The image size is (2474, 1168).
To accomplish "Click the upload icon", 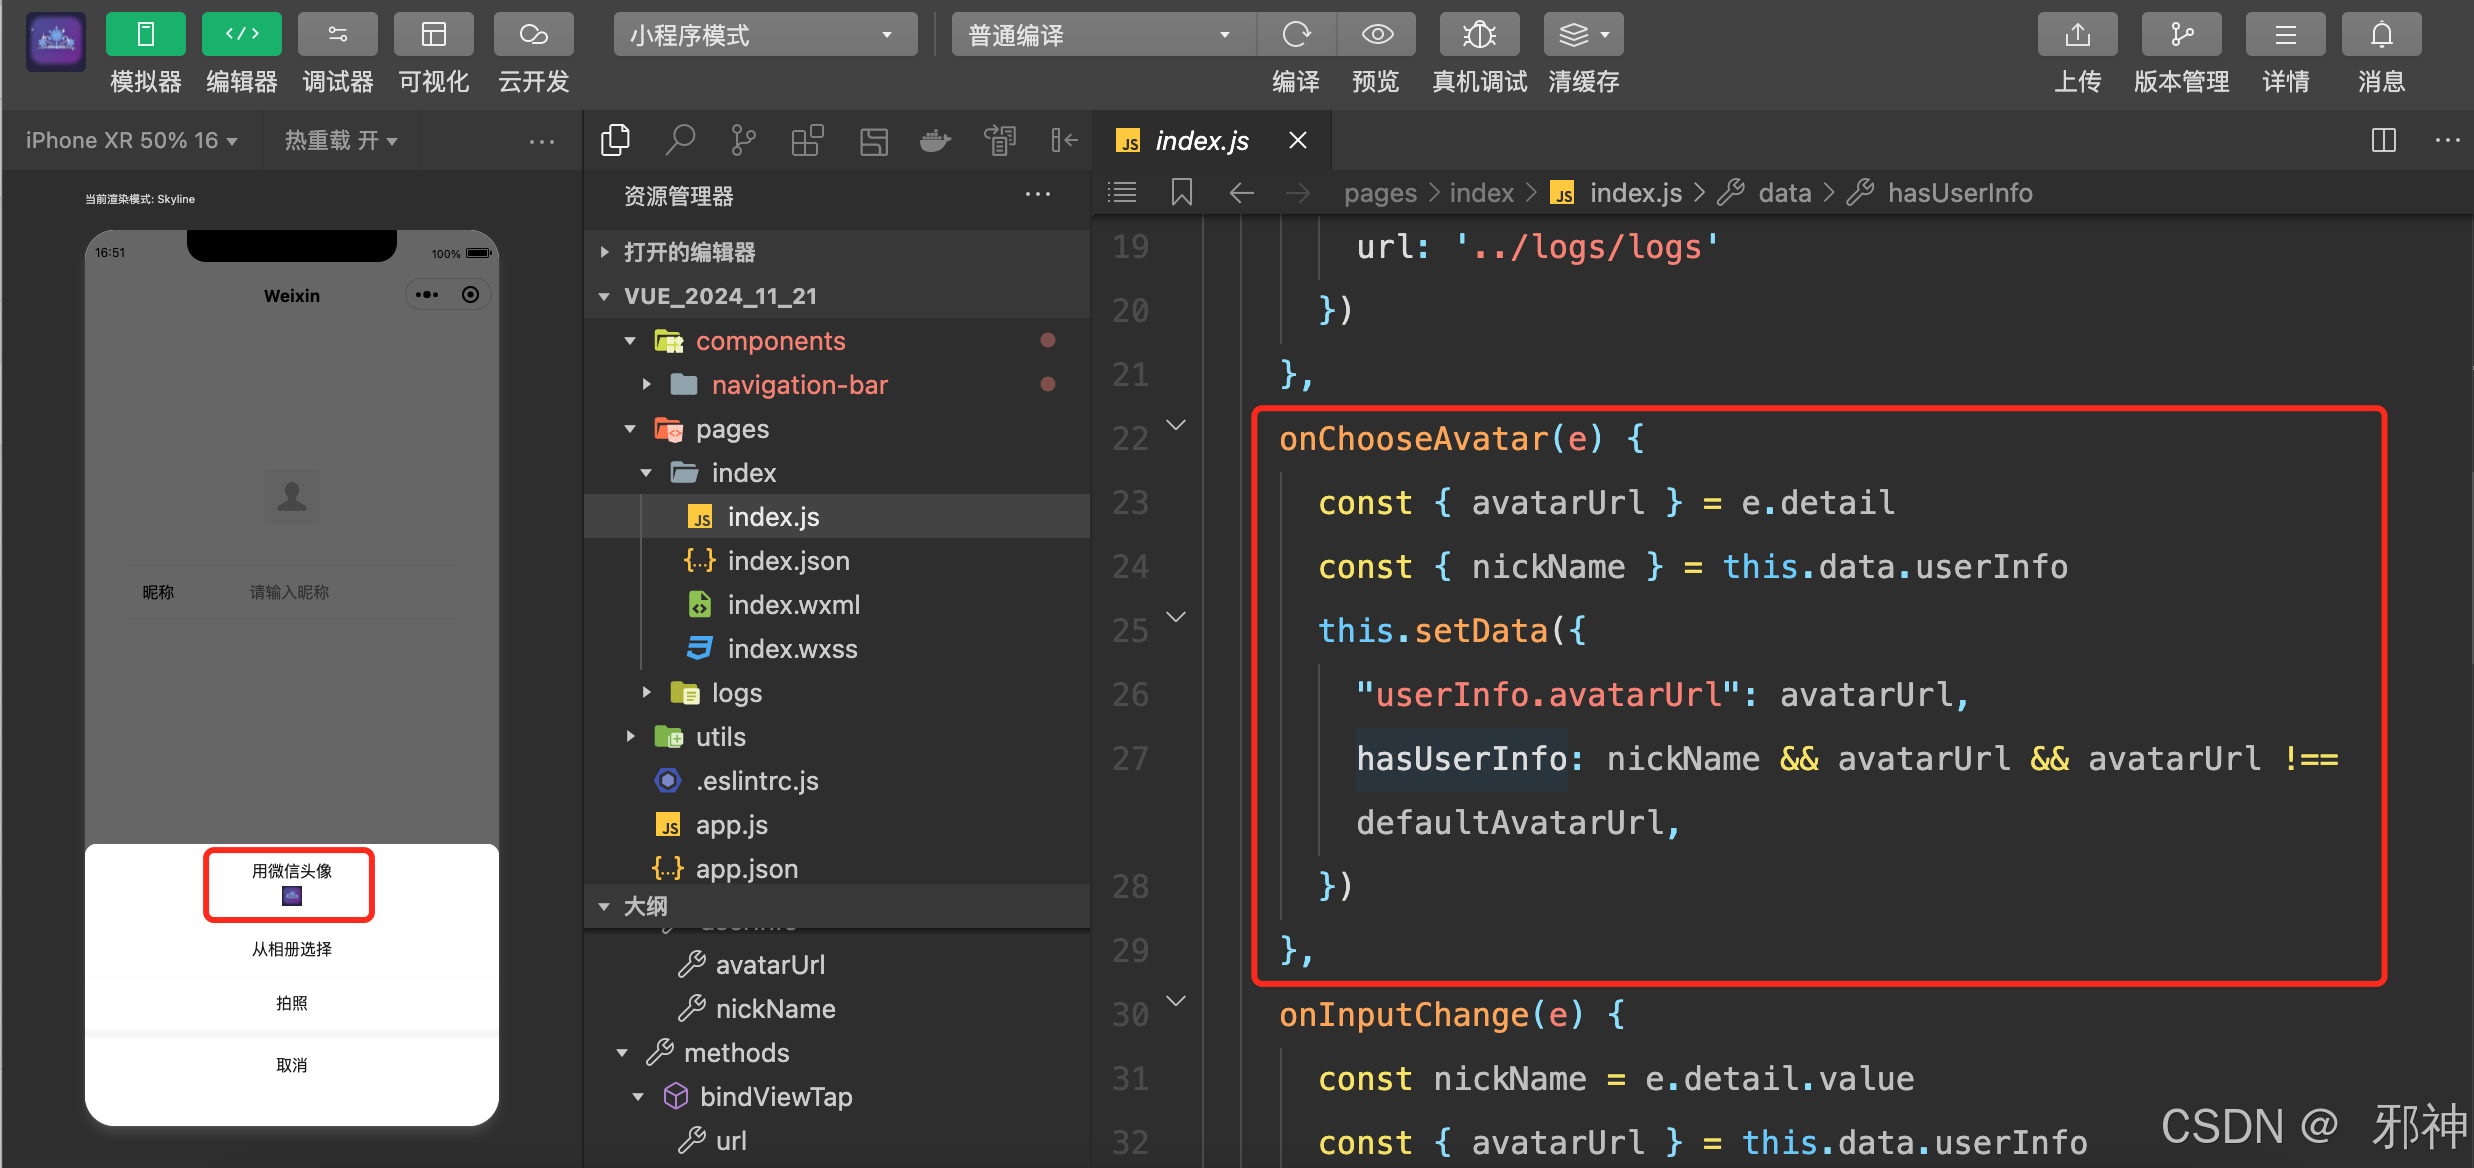I will pyautogui.click(x=2077, y=35).
